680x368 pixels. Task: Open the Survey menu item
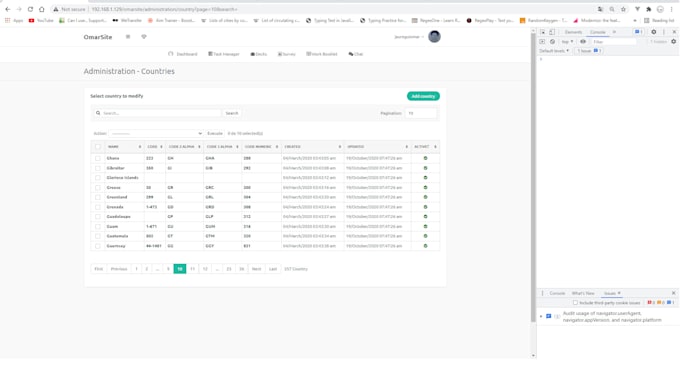point(287,54)
